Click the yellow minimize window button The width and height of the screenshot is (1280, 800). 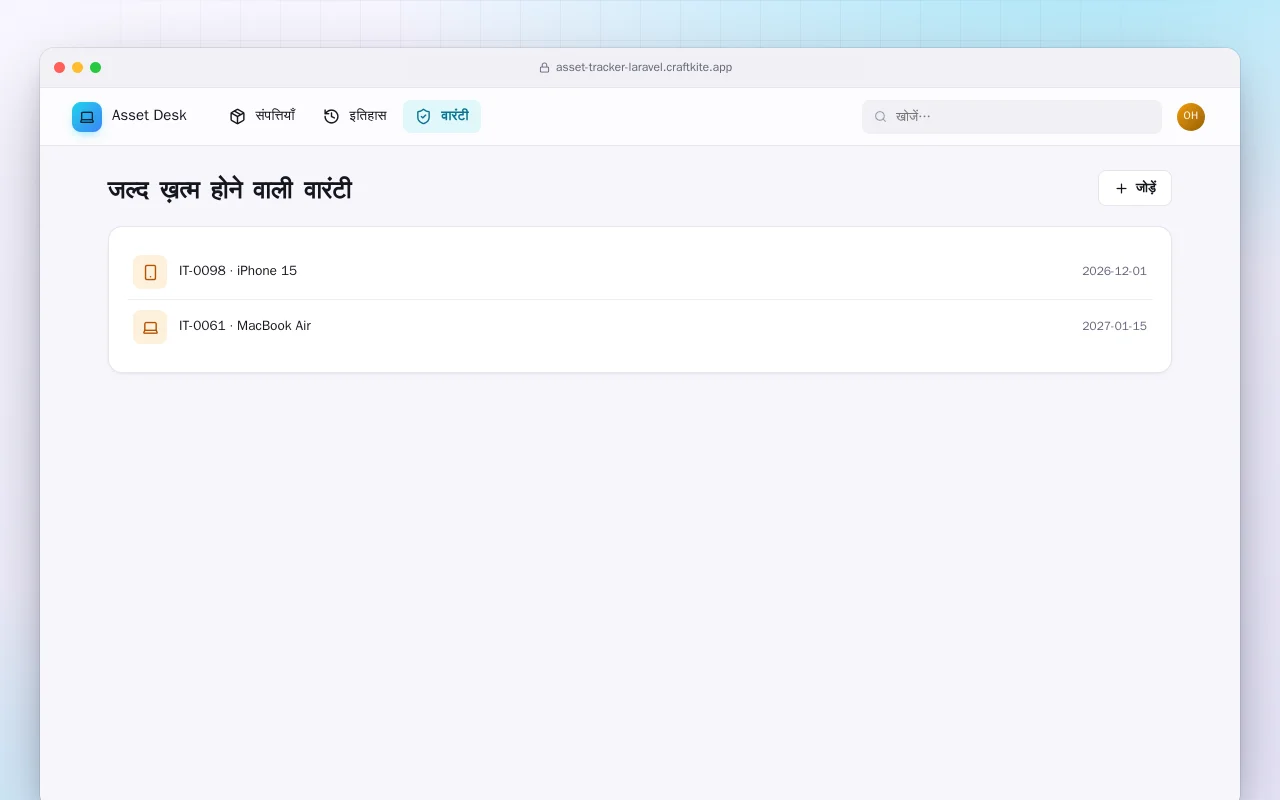point(77,68)
